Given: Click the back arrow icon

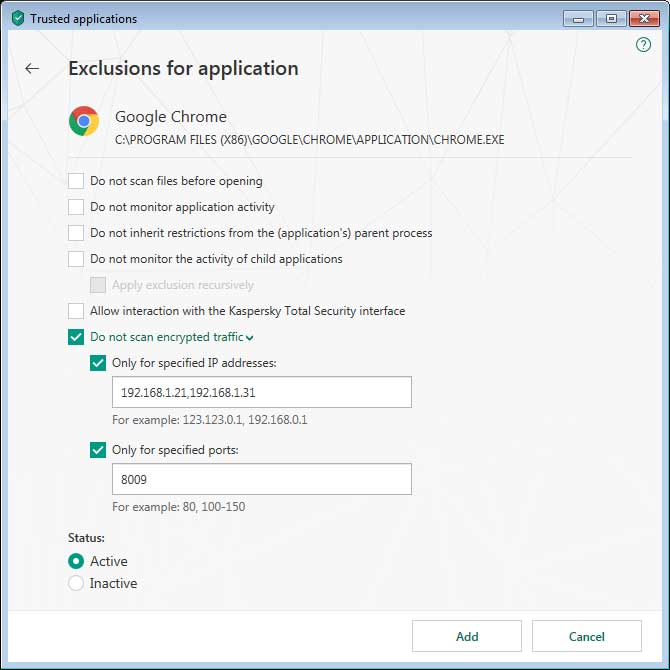Looking at the screenshot, I should [x=32, y=68].
